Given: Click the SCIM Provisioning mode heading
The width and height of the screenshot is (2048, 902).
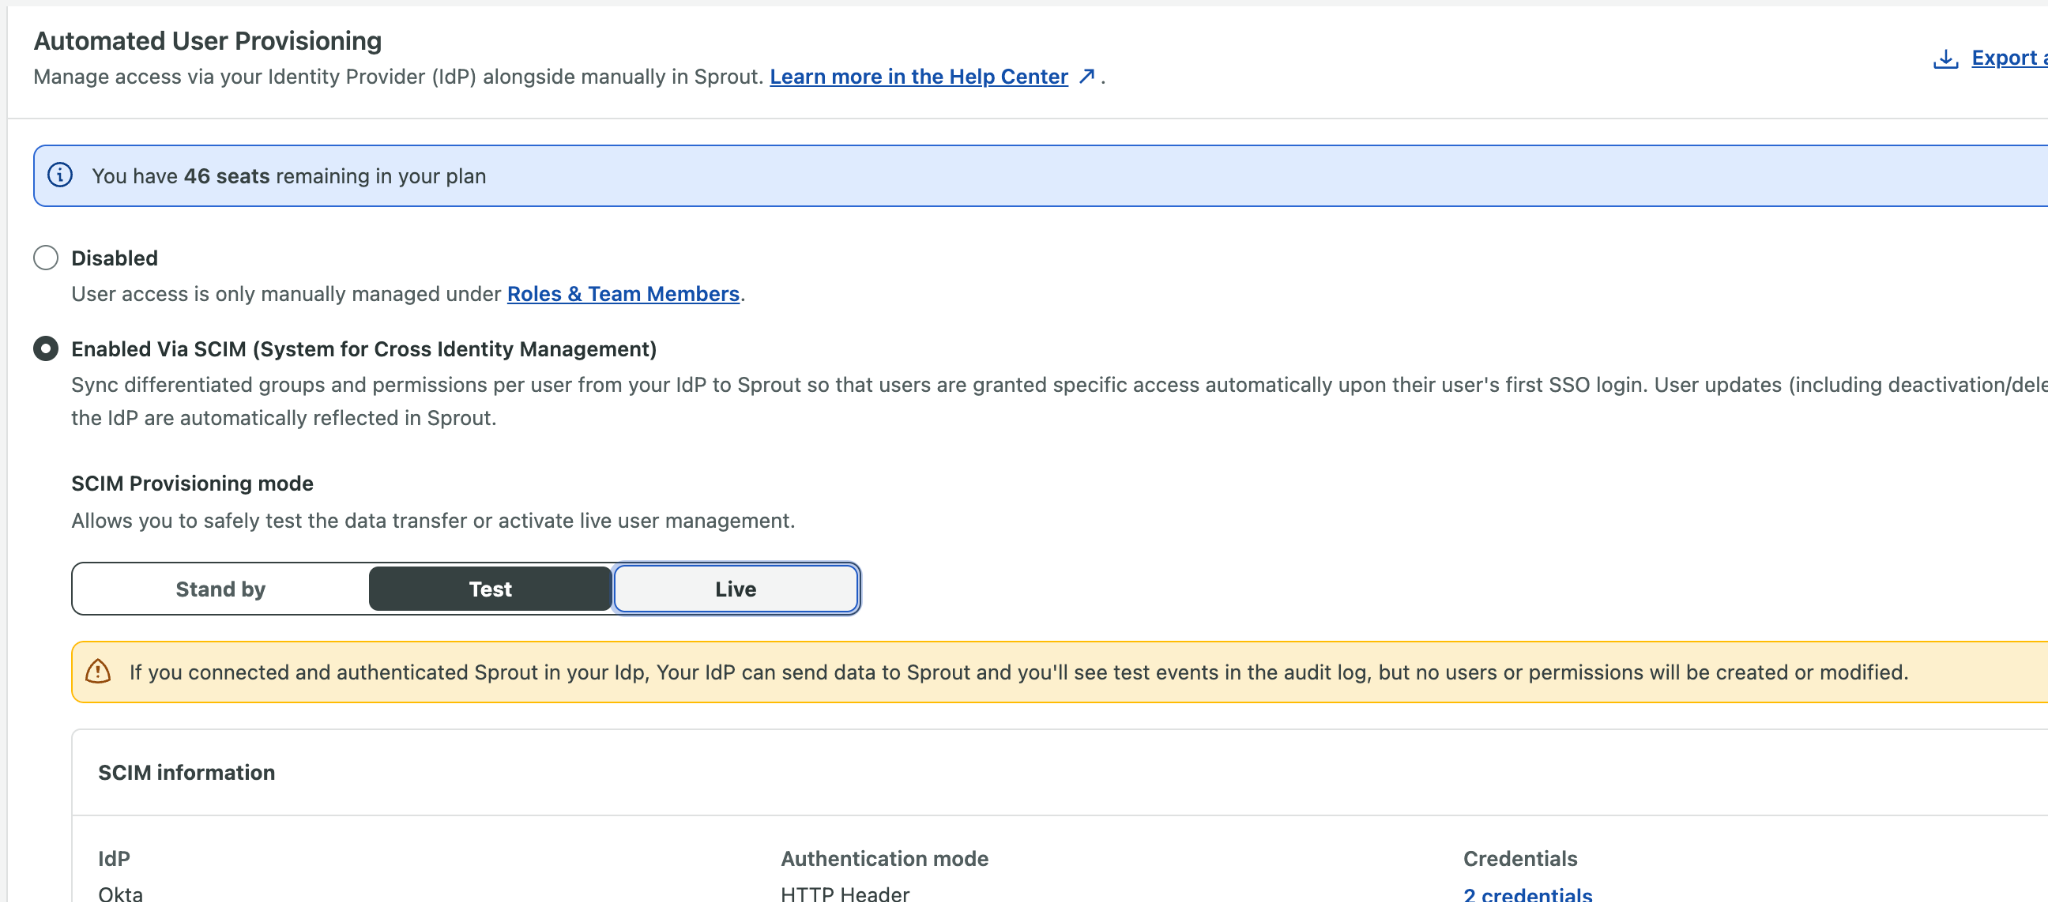Looking at the screenshot, I should click(x=192, y=484).
